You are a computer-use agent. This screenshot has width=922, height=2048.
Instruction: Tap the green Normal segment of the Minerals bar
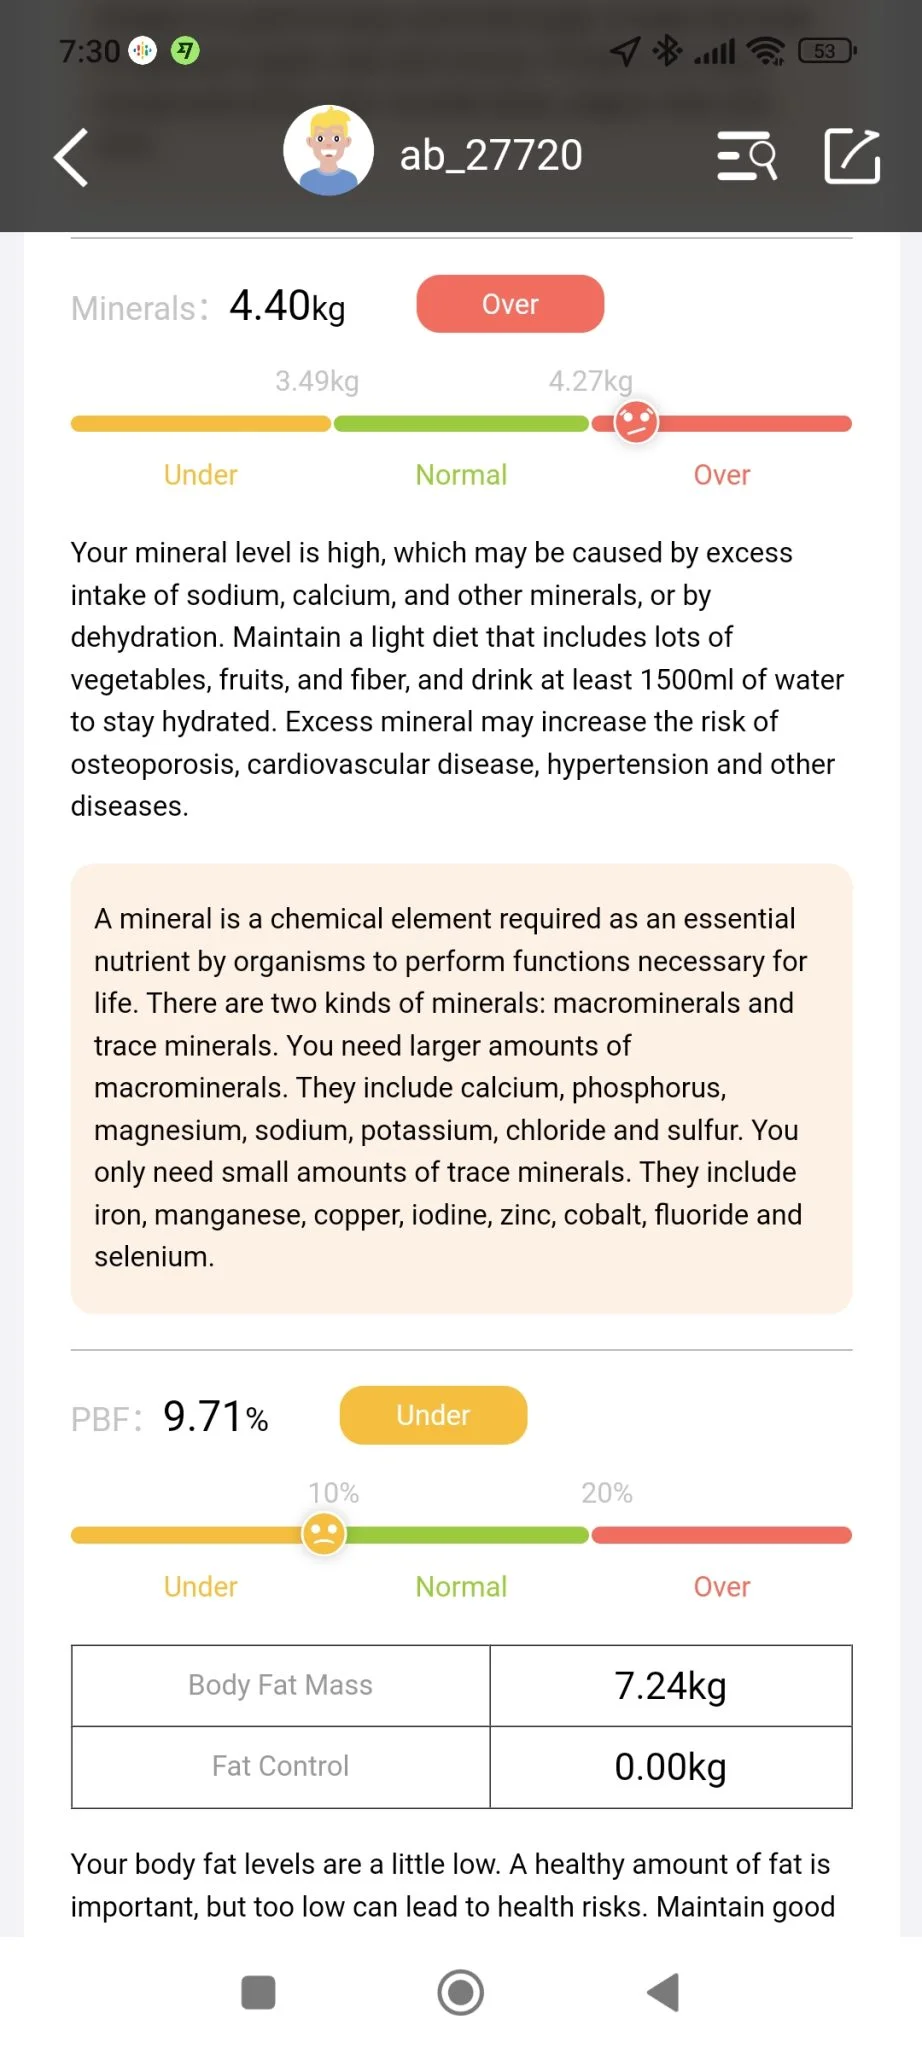pos(461,424)
